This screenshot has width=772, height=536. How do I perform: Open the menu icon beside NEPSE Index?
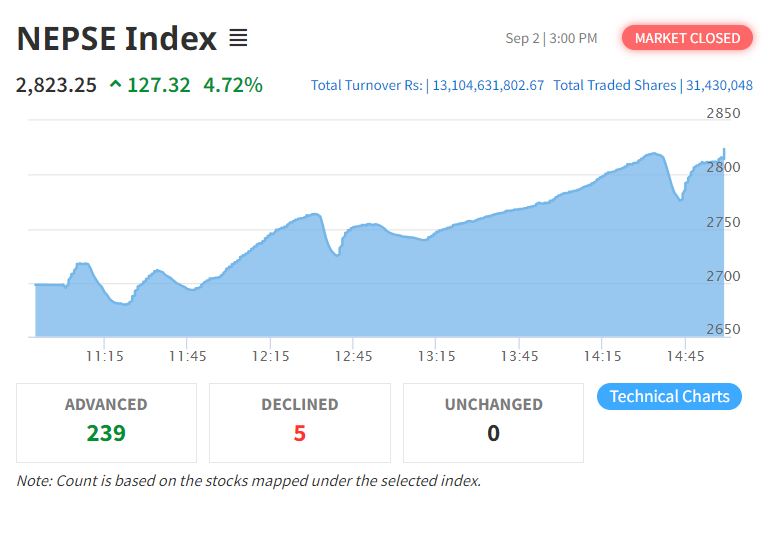coord(238,39)
